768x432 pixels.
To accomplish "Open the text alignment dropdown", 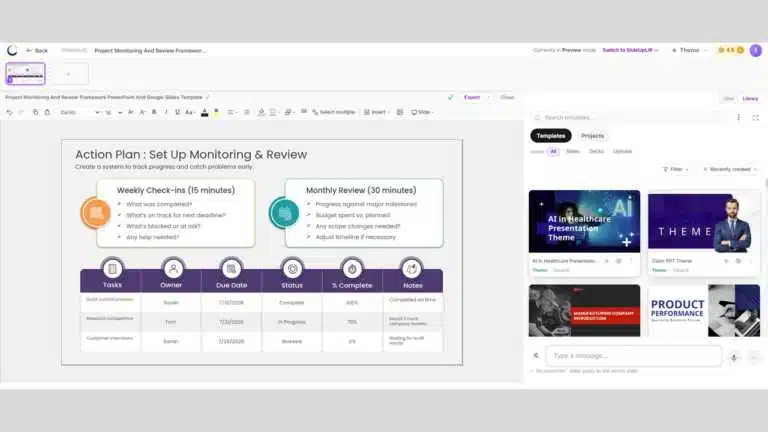I will click(x=232, y=112).
